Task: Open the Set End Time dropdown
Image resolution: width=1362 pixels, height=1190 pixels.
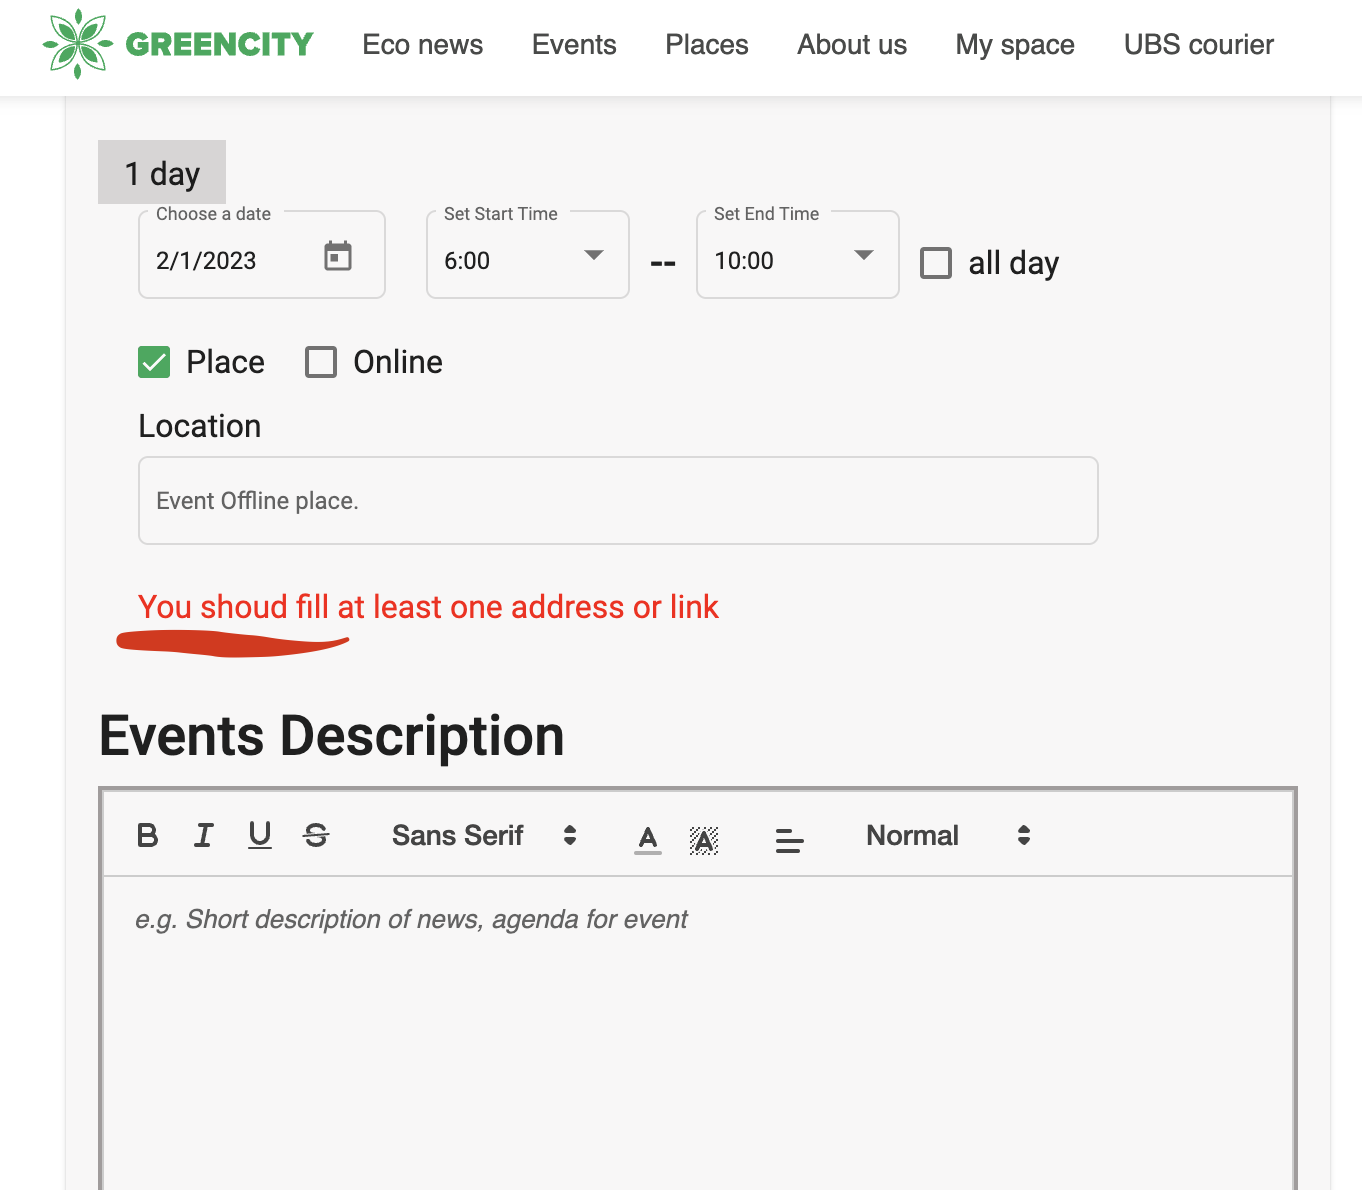Action: [863, 256]
